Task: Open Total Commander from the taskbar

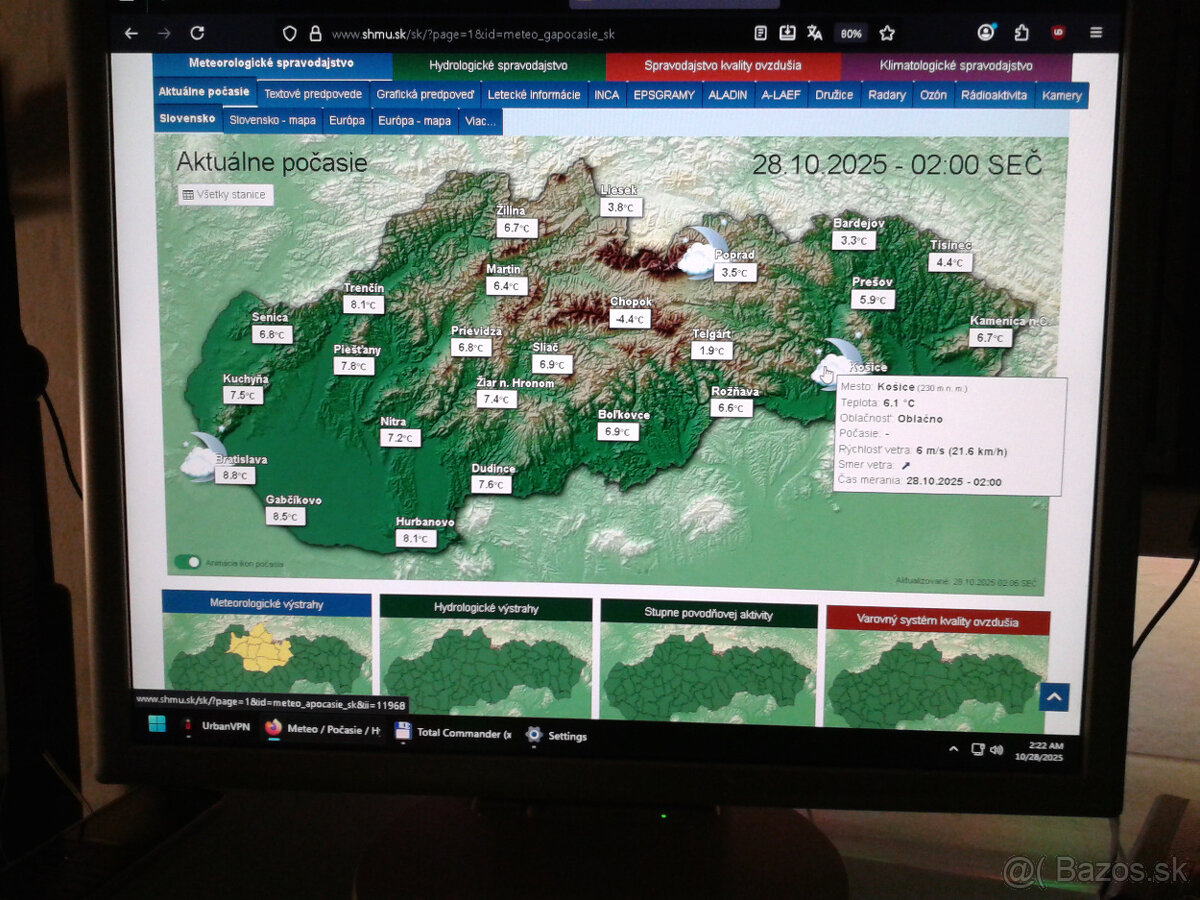Action: [453, 733]
